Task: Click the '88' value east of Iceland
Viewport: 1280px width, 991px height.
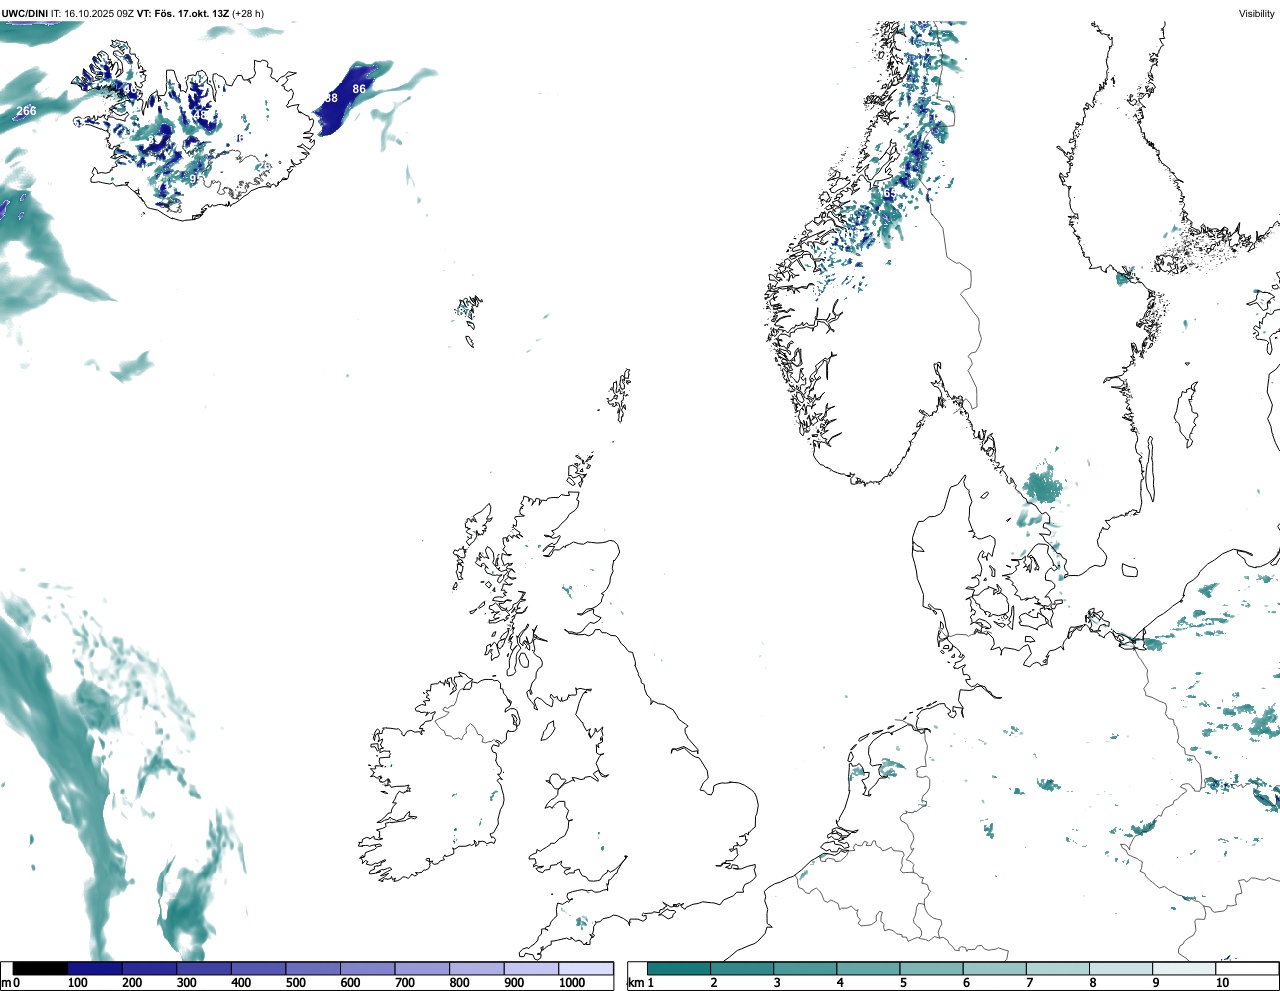Action: [332, 98]
